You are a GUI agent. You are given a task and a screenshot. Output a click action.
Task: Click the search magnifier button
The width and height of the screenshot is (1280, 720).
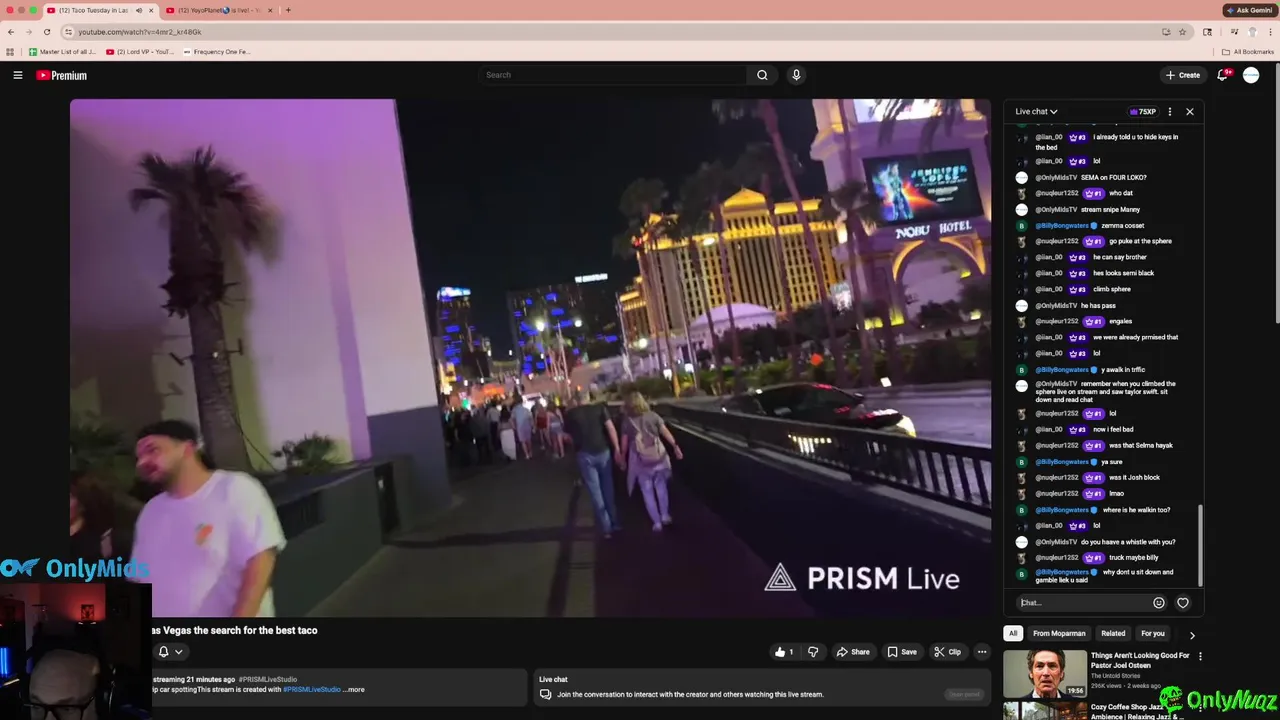pyautogui.click(x=762, y=75)
